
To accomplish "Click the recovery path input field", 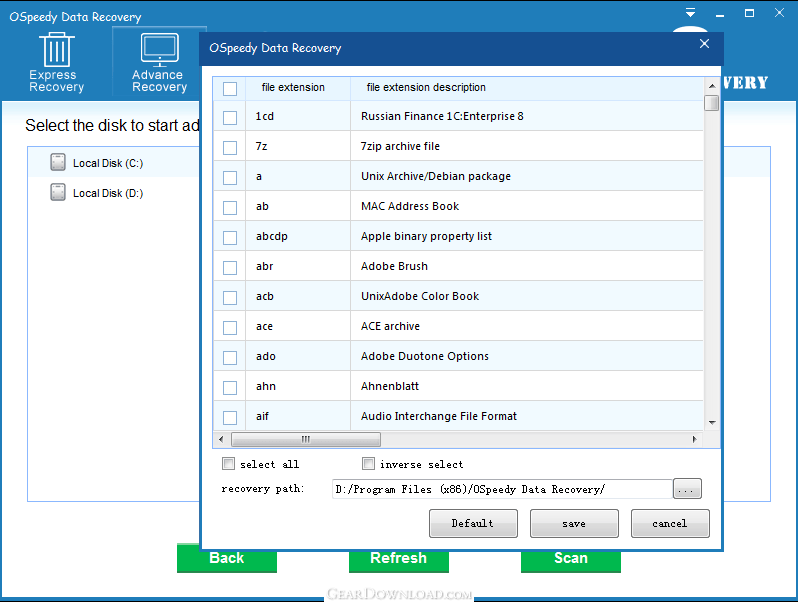I will (502, 489).
